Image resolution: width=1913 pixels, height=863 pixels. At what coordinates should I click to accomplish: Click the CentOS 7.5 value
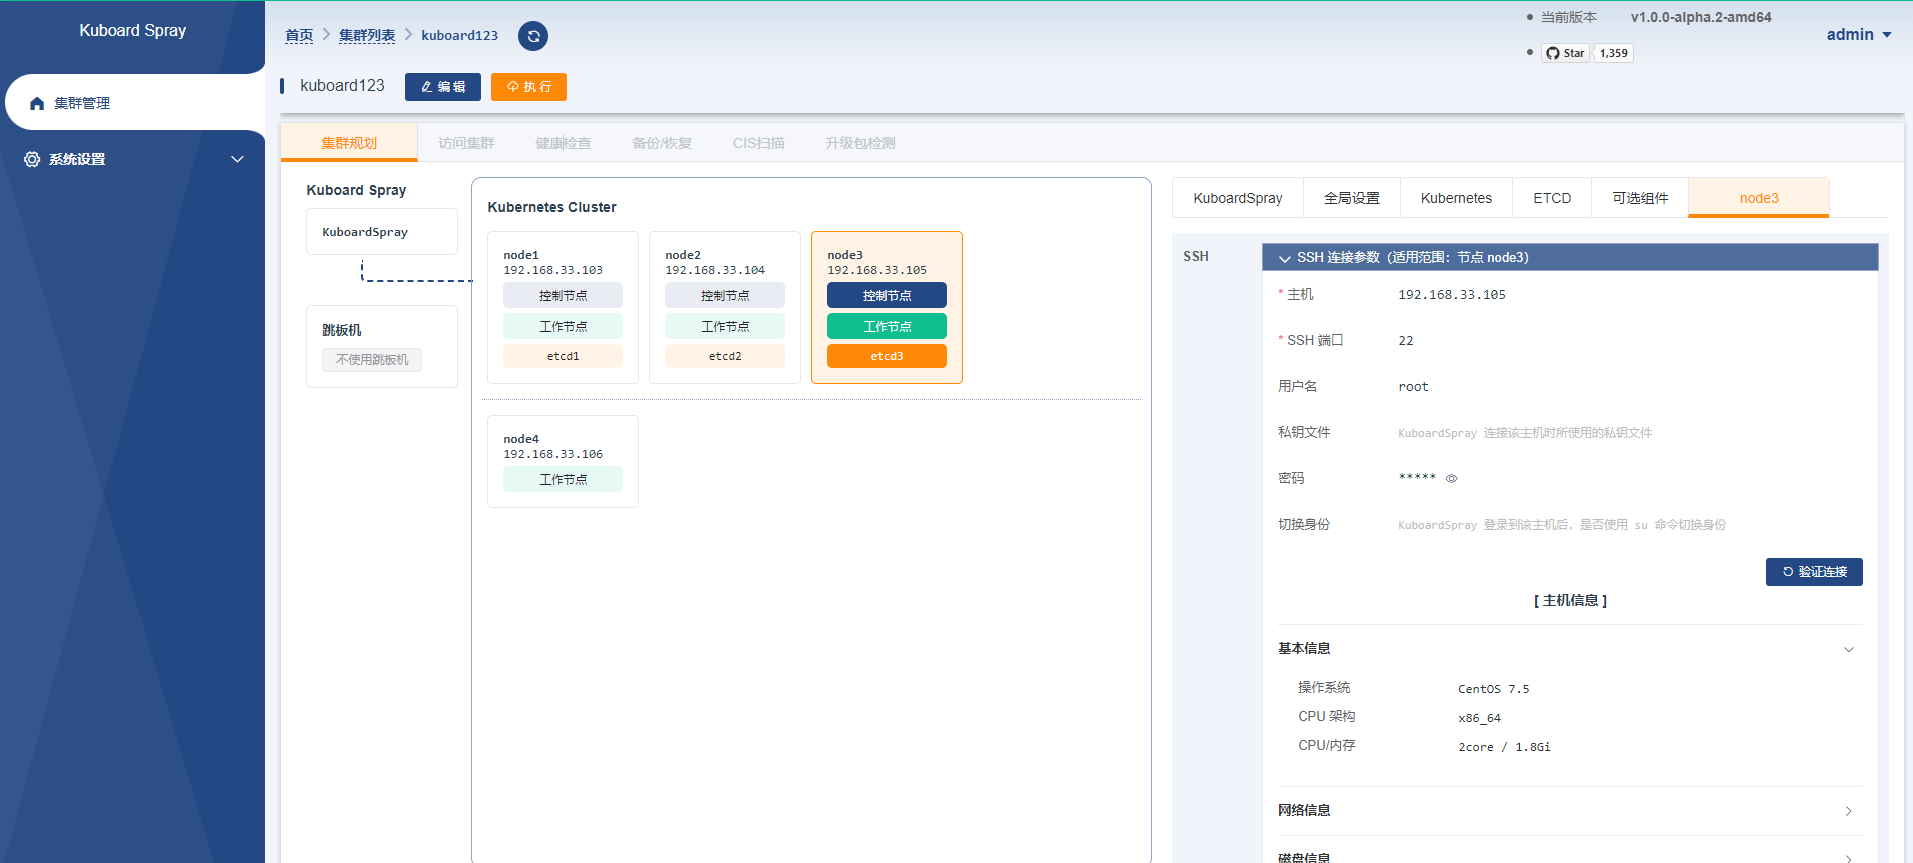[1493, 689]
